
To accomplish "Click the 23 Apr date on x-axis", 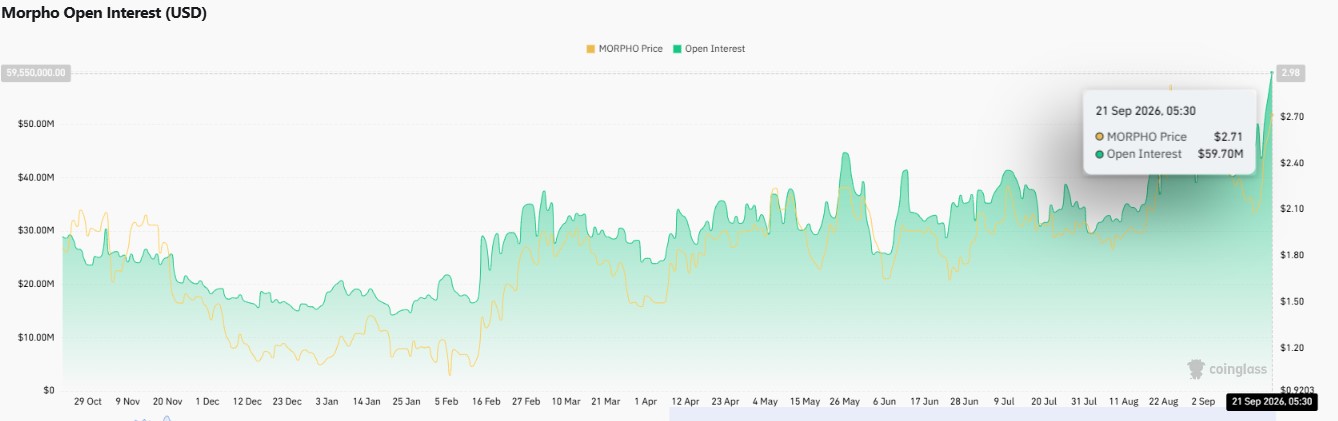I will pyautogui.click(x=725, y=401).
